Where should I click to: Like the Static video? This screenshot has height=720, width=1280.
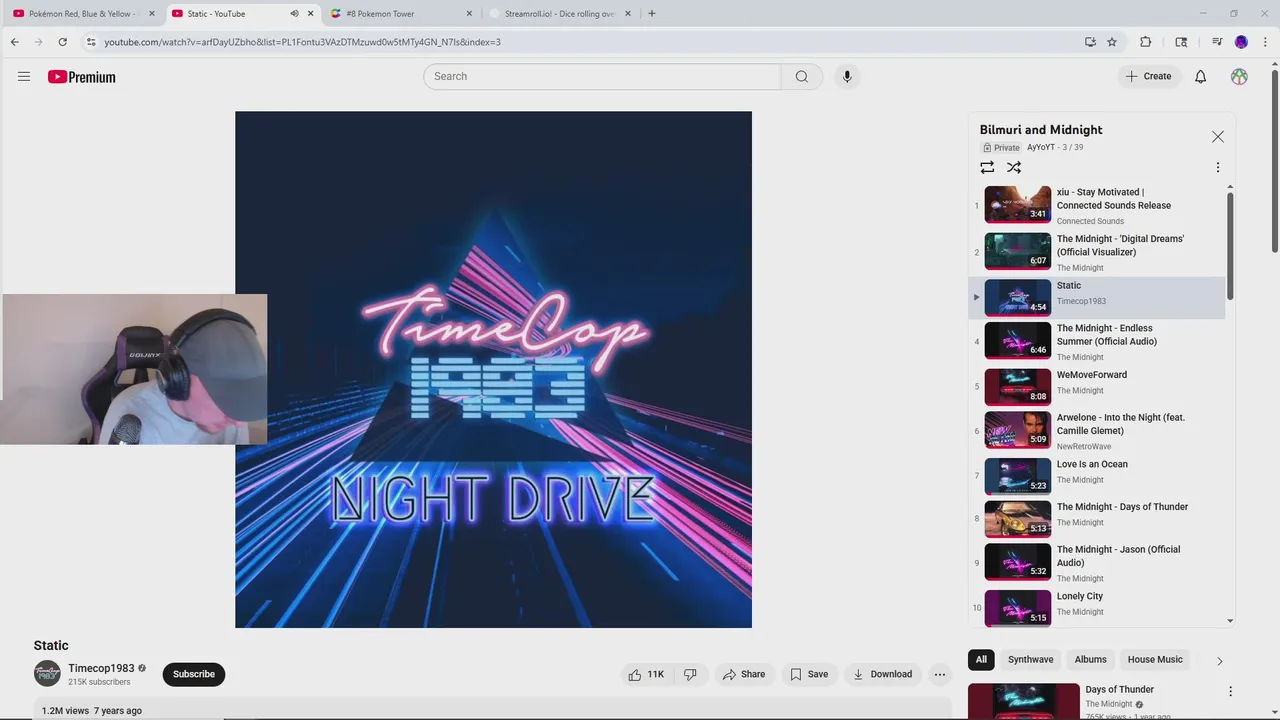point(646,674)
